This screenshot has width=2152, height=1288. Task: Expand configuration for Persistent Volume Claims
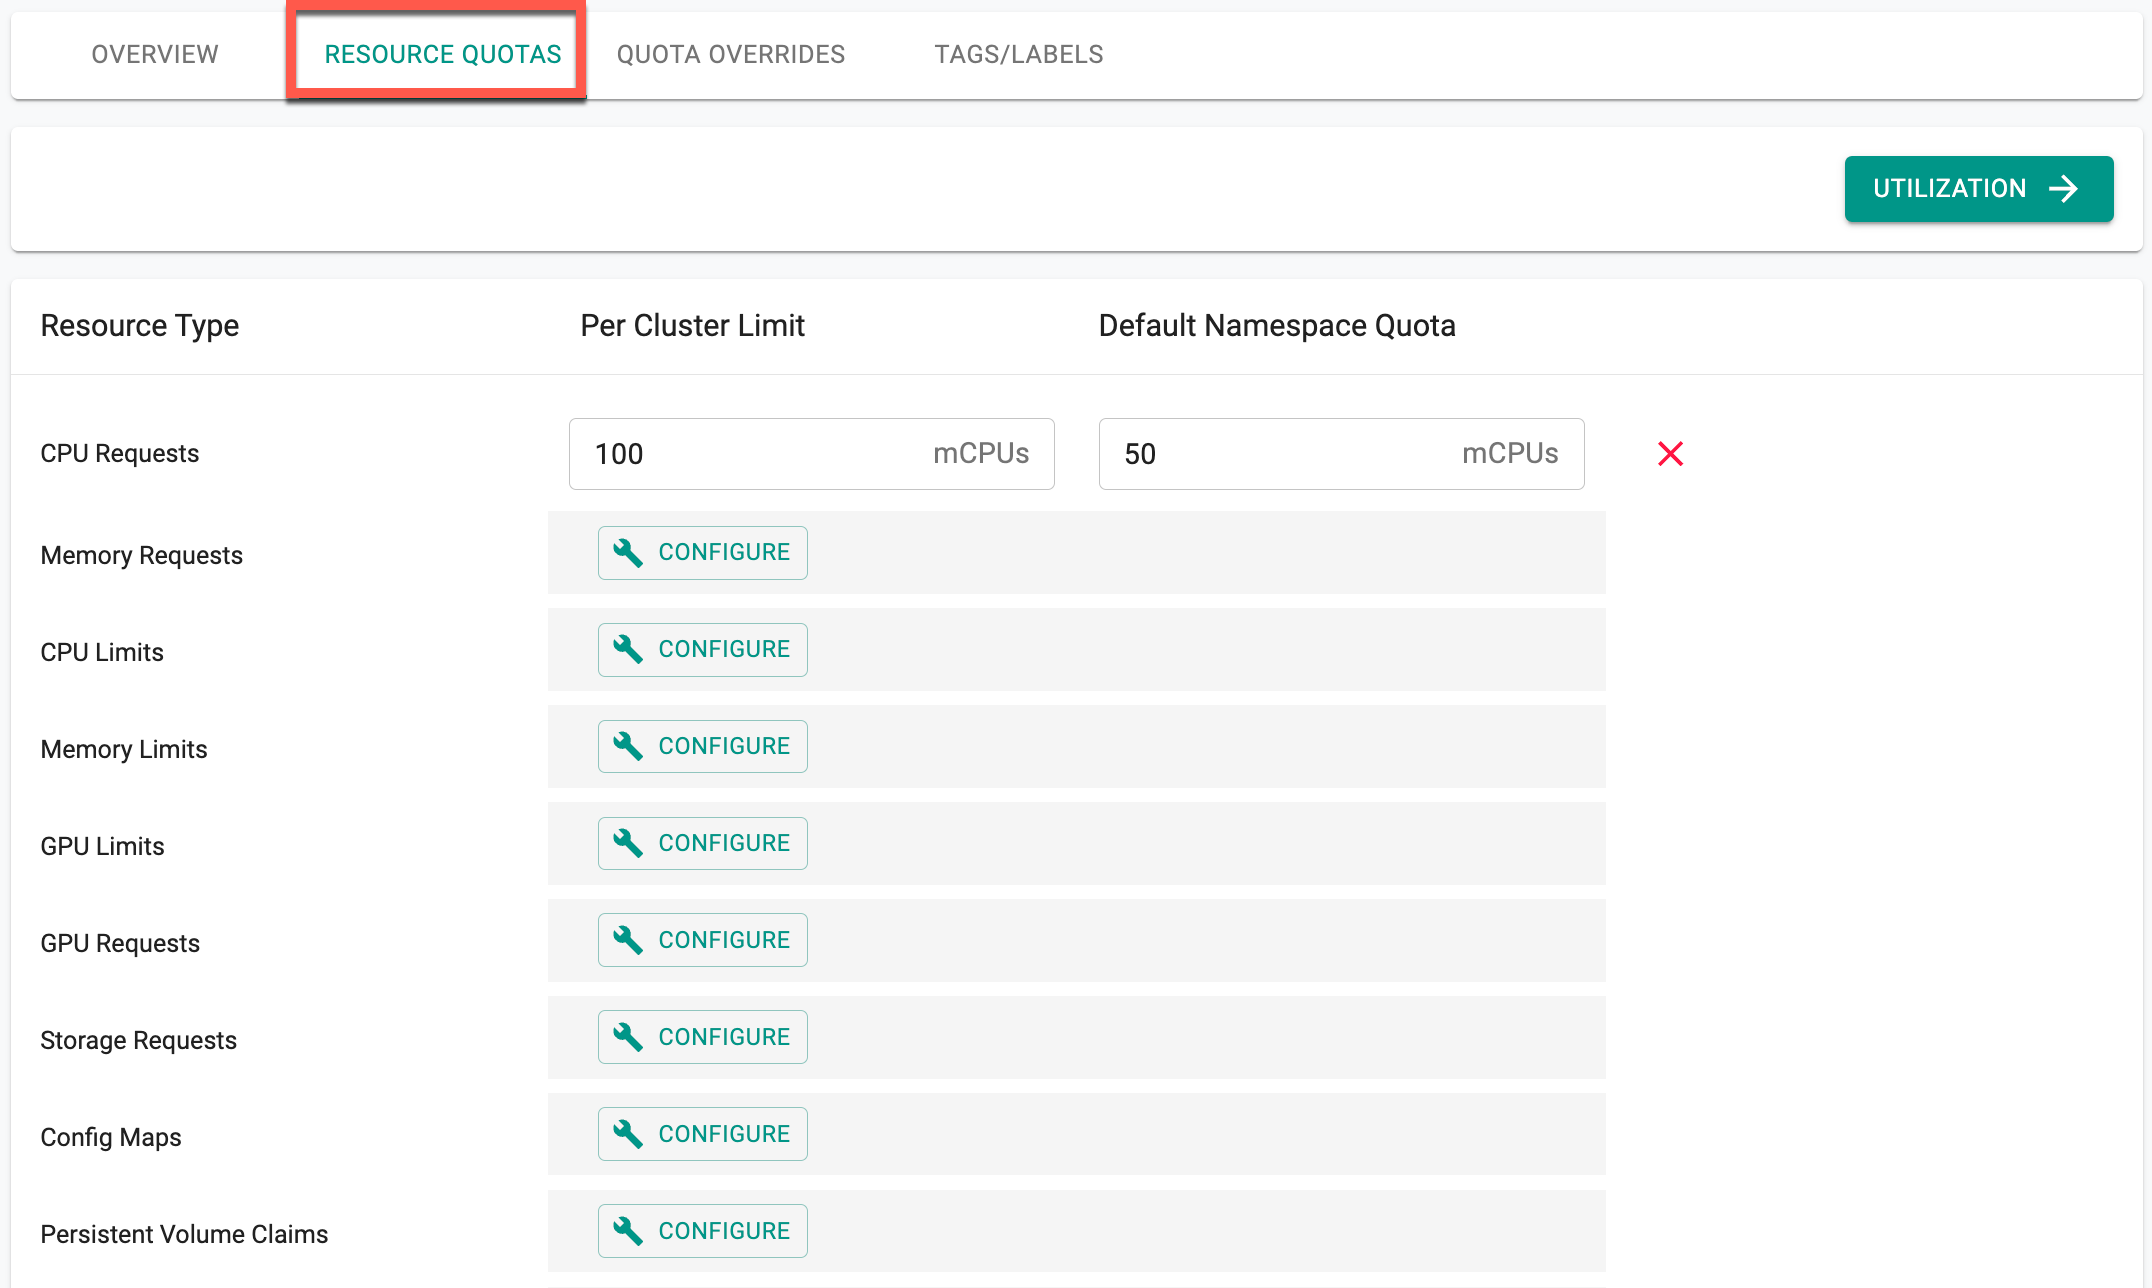(x=702, y=1231)
